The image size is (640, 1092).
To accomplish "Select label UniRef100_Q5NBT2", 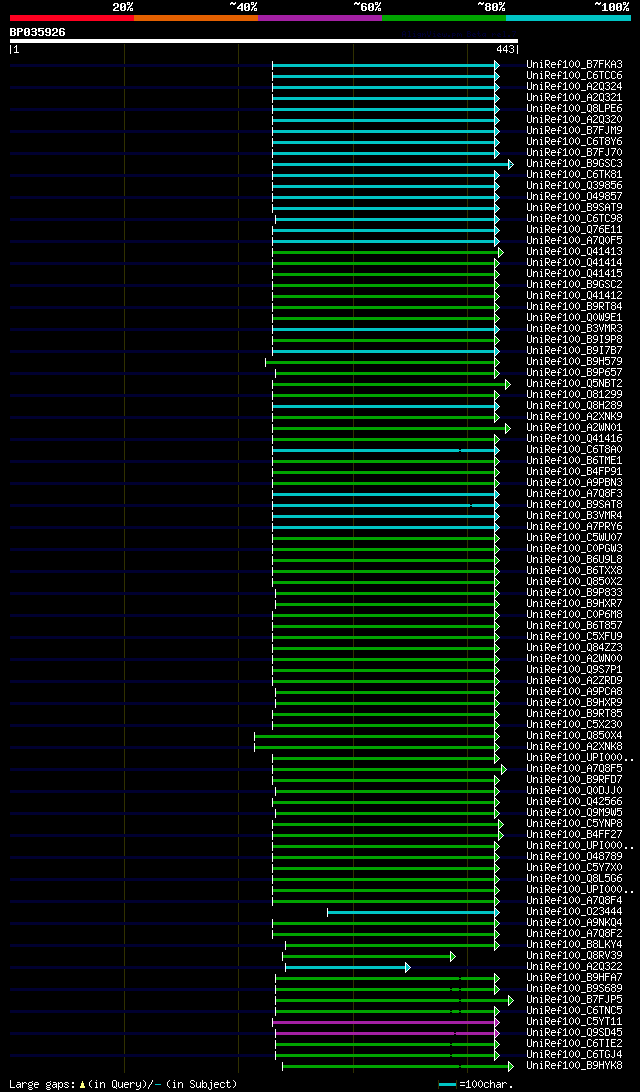I will pyautogui.click(x=575, y=383).
